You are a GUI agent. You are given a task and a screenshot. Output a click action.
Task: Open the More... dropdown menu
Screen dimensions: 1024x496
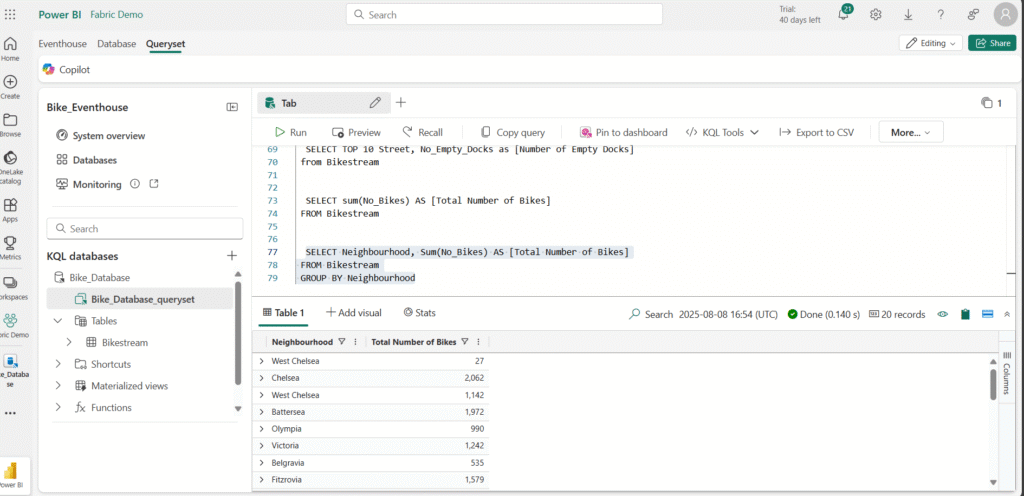(x=910, y=132)
